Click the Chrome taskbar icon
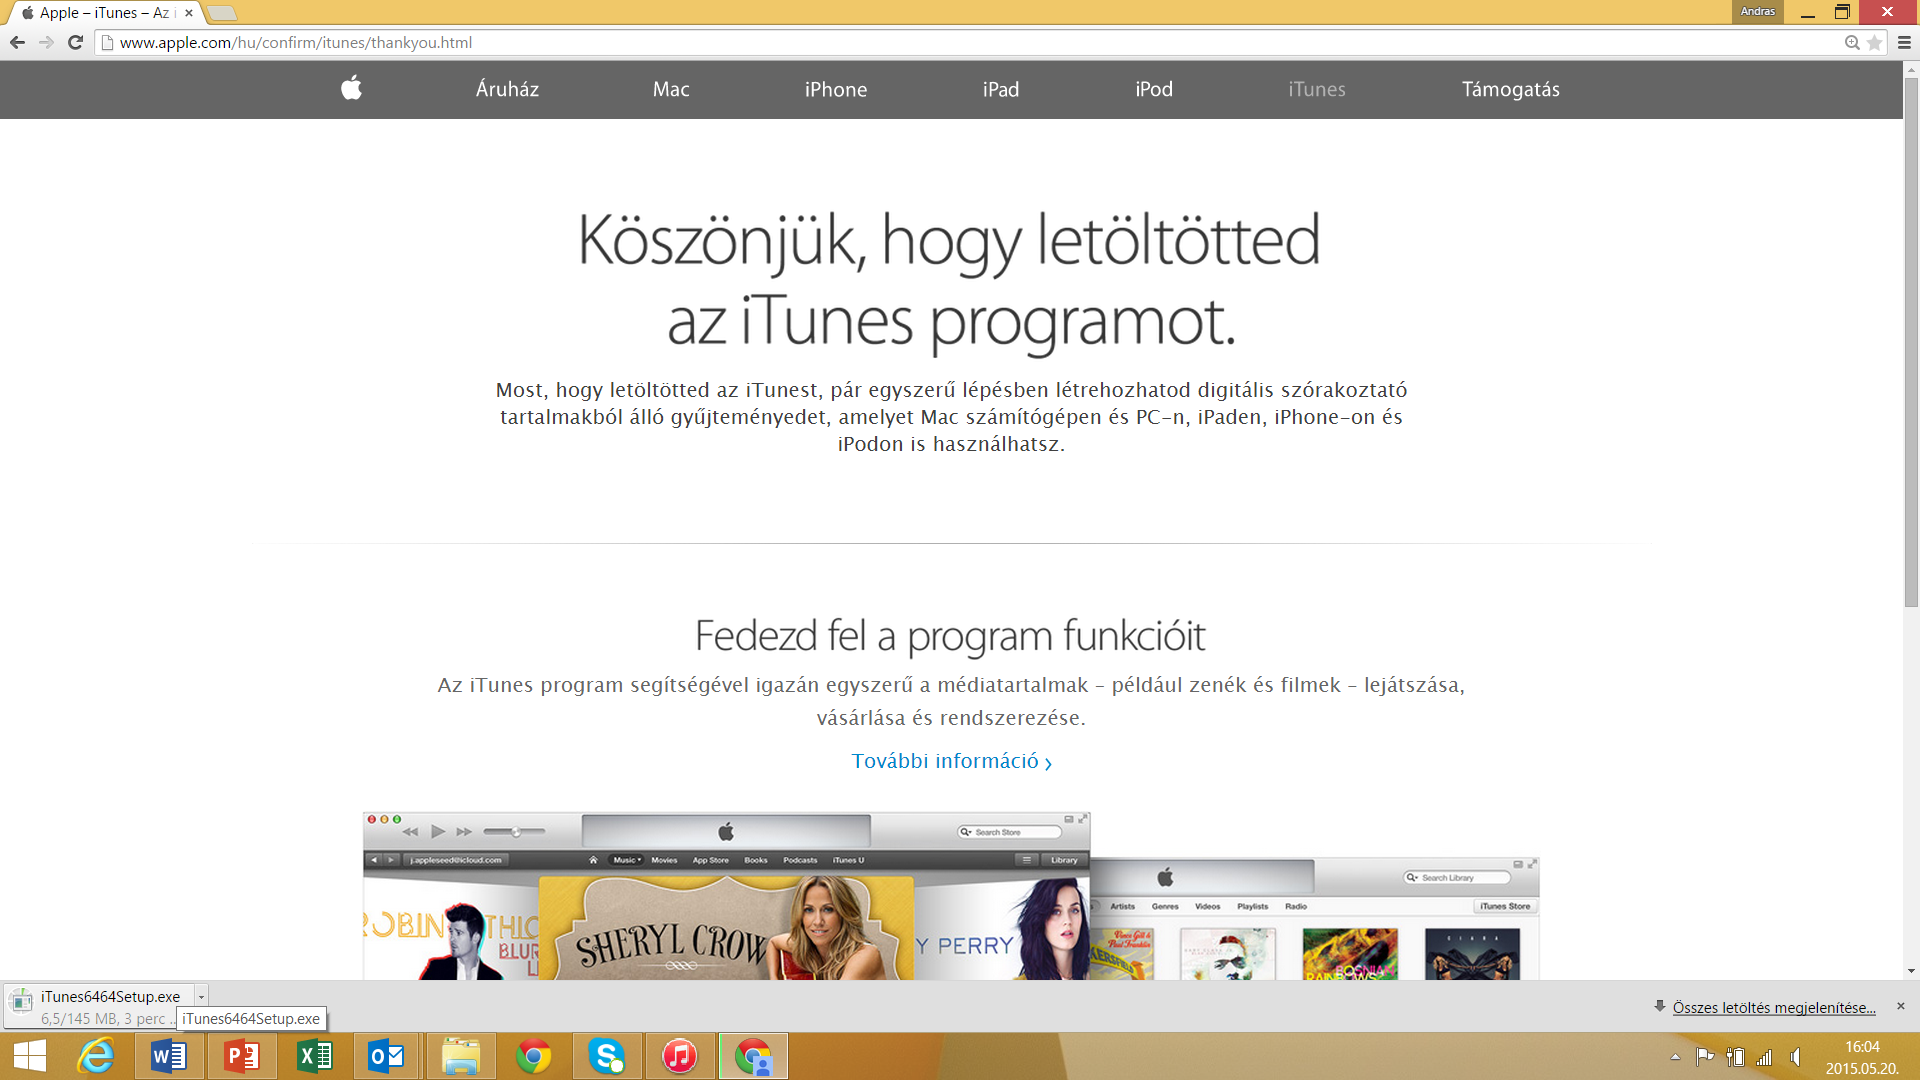 coord(533,1056)
